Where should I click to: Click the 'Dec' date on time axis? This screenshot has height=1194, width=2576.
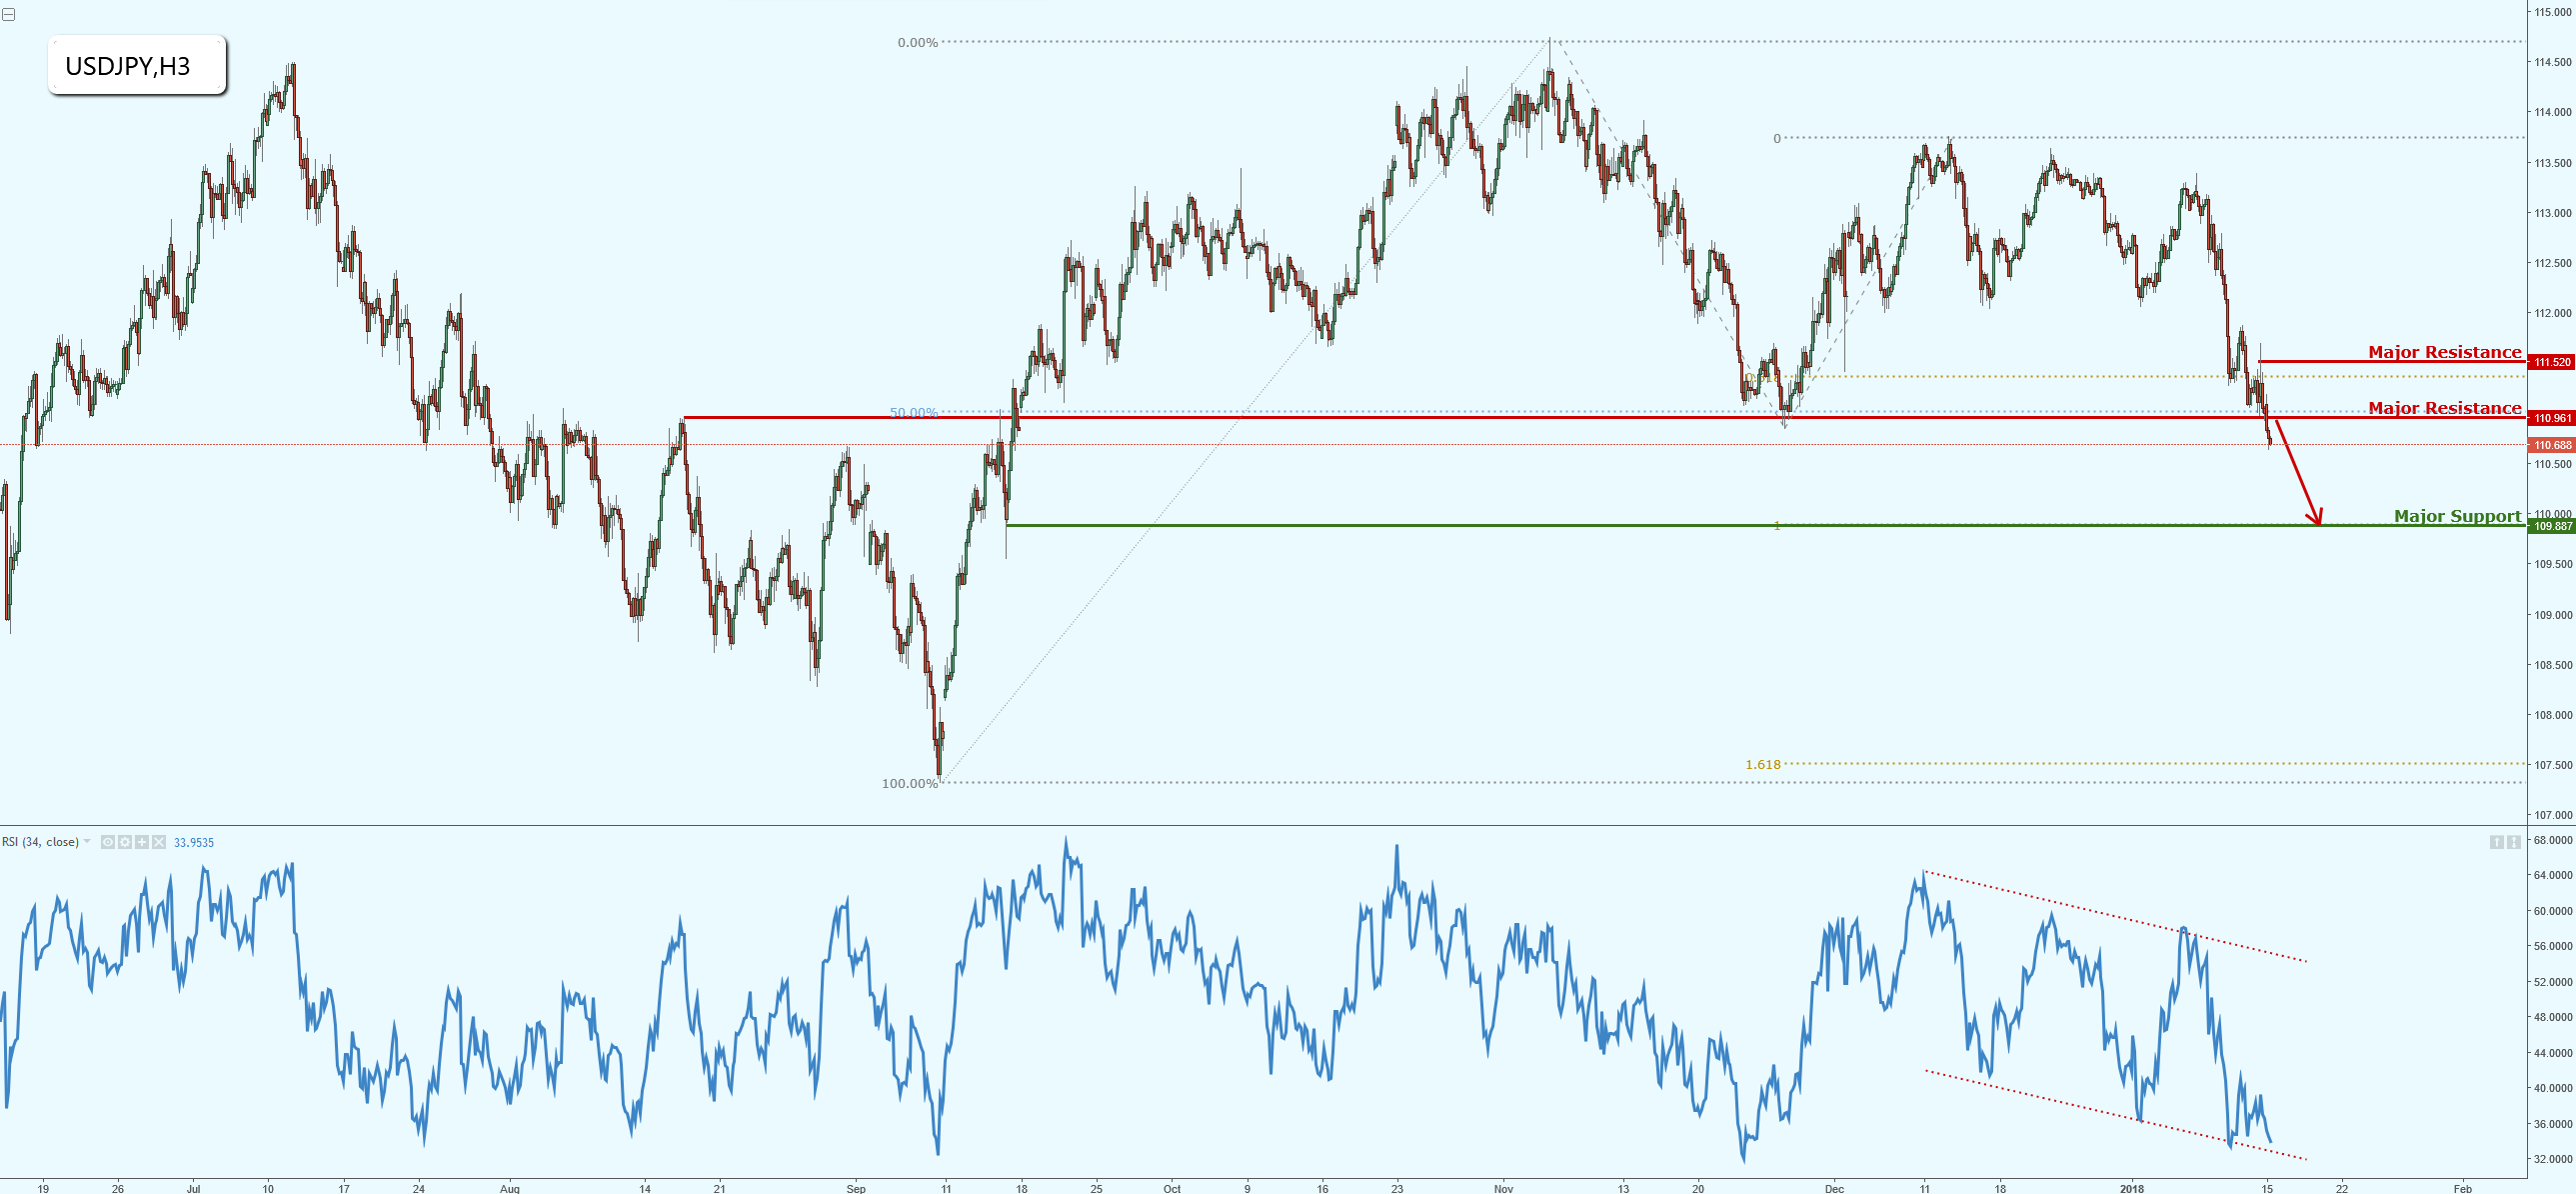[1834, 1188]
